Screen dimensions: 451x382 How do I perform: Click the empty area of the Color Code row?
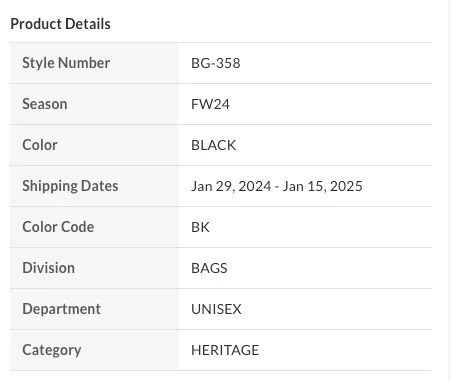point(320,227)
